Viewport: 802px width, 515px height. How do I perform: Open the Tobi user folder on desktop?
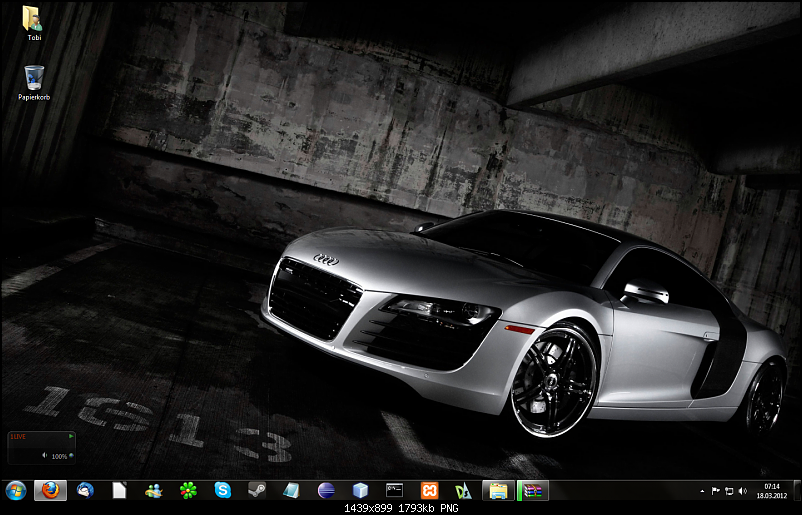tap(34, 24)
